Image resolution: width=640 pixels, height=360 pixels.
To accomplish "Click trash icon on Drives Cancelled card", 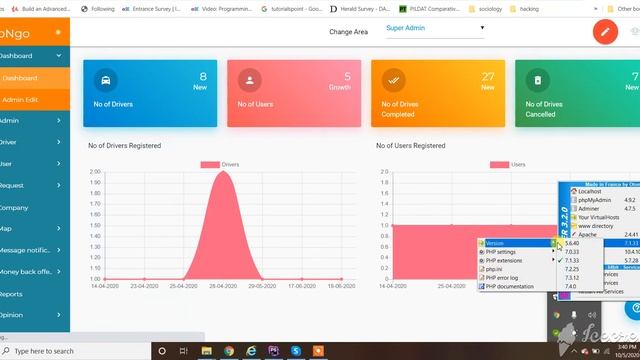I will 538,80.
